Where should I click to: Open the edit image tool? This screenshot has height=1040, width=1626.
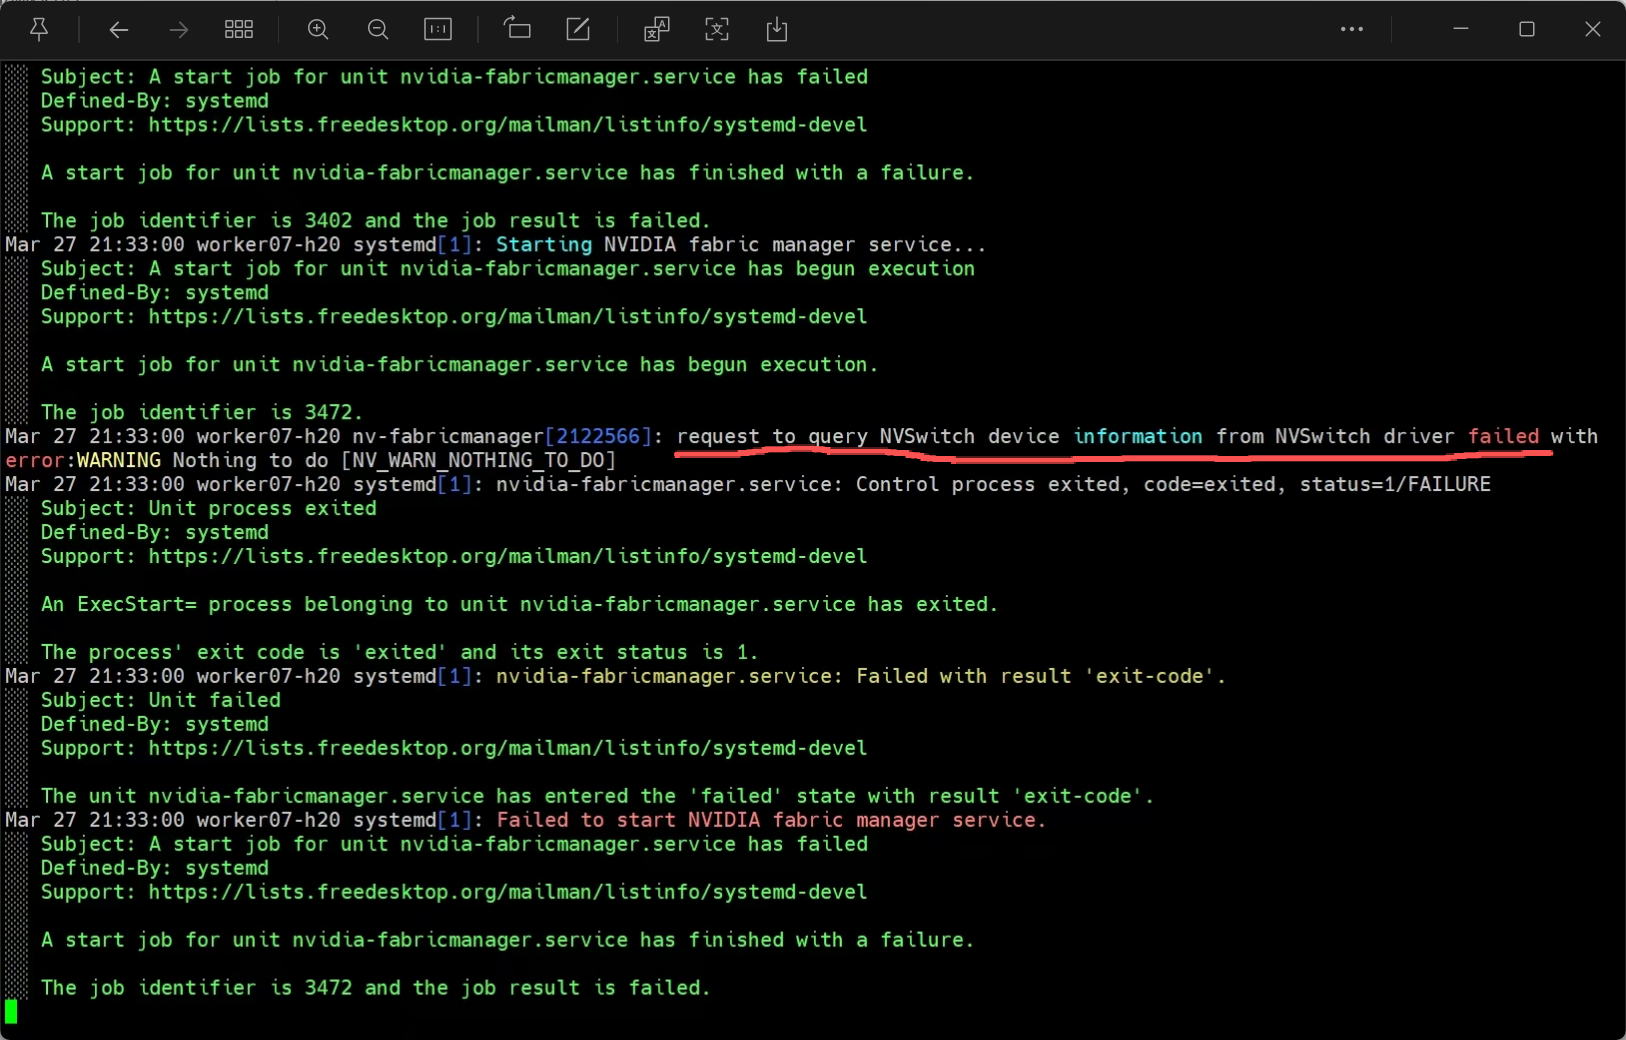578,30
